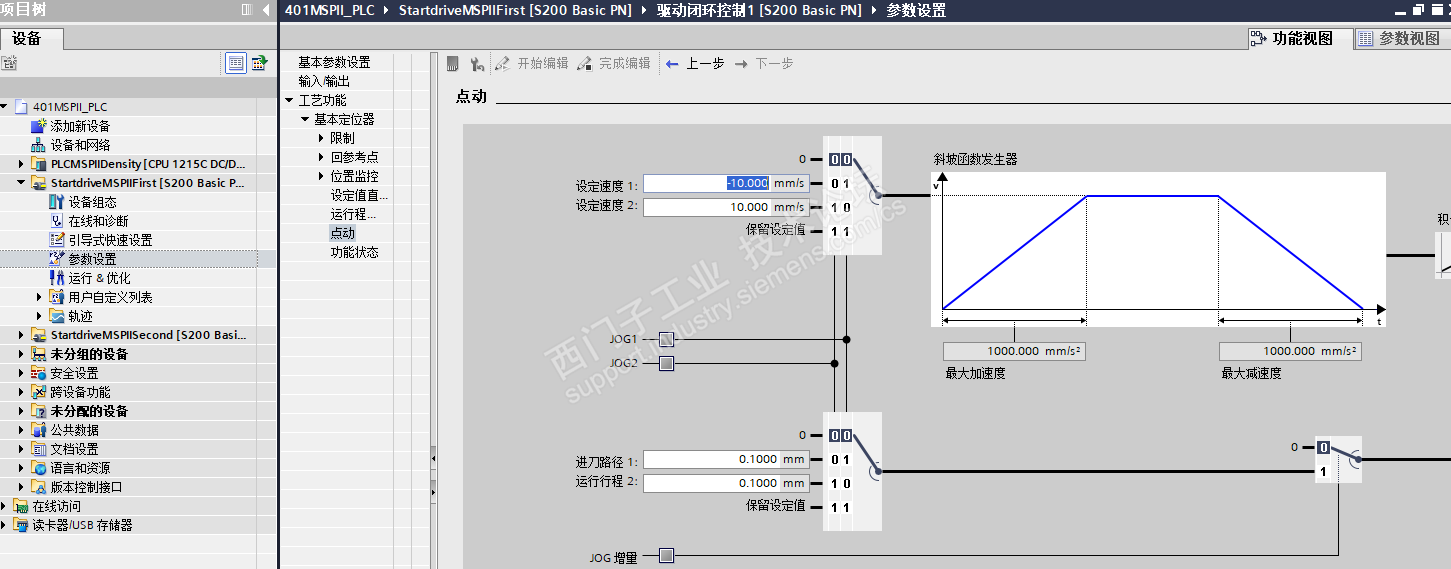Click the export overview icon in project tree
Screen dimensions: 1451x569
pos(259,63)
